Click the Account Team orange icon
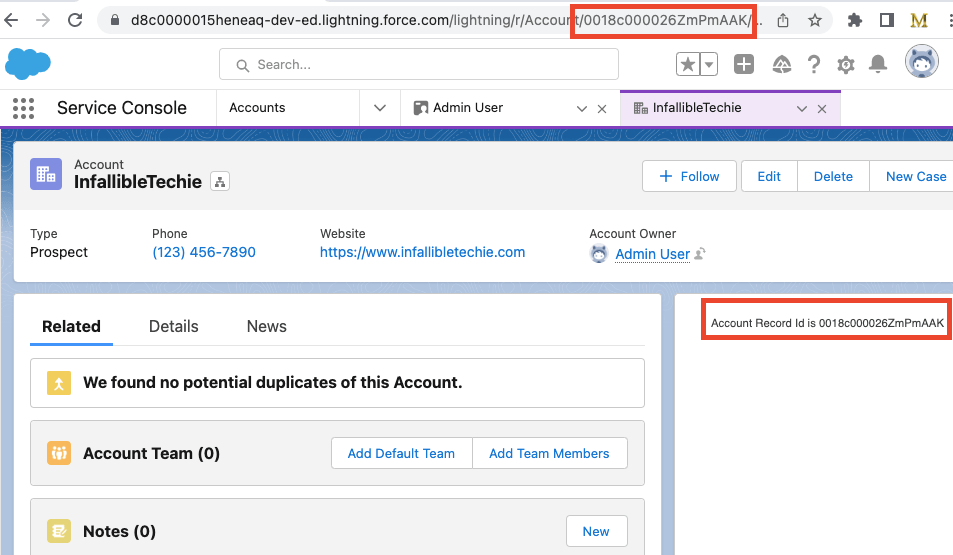953x555 pixels. tap(59, 453)
